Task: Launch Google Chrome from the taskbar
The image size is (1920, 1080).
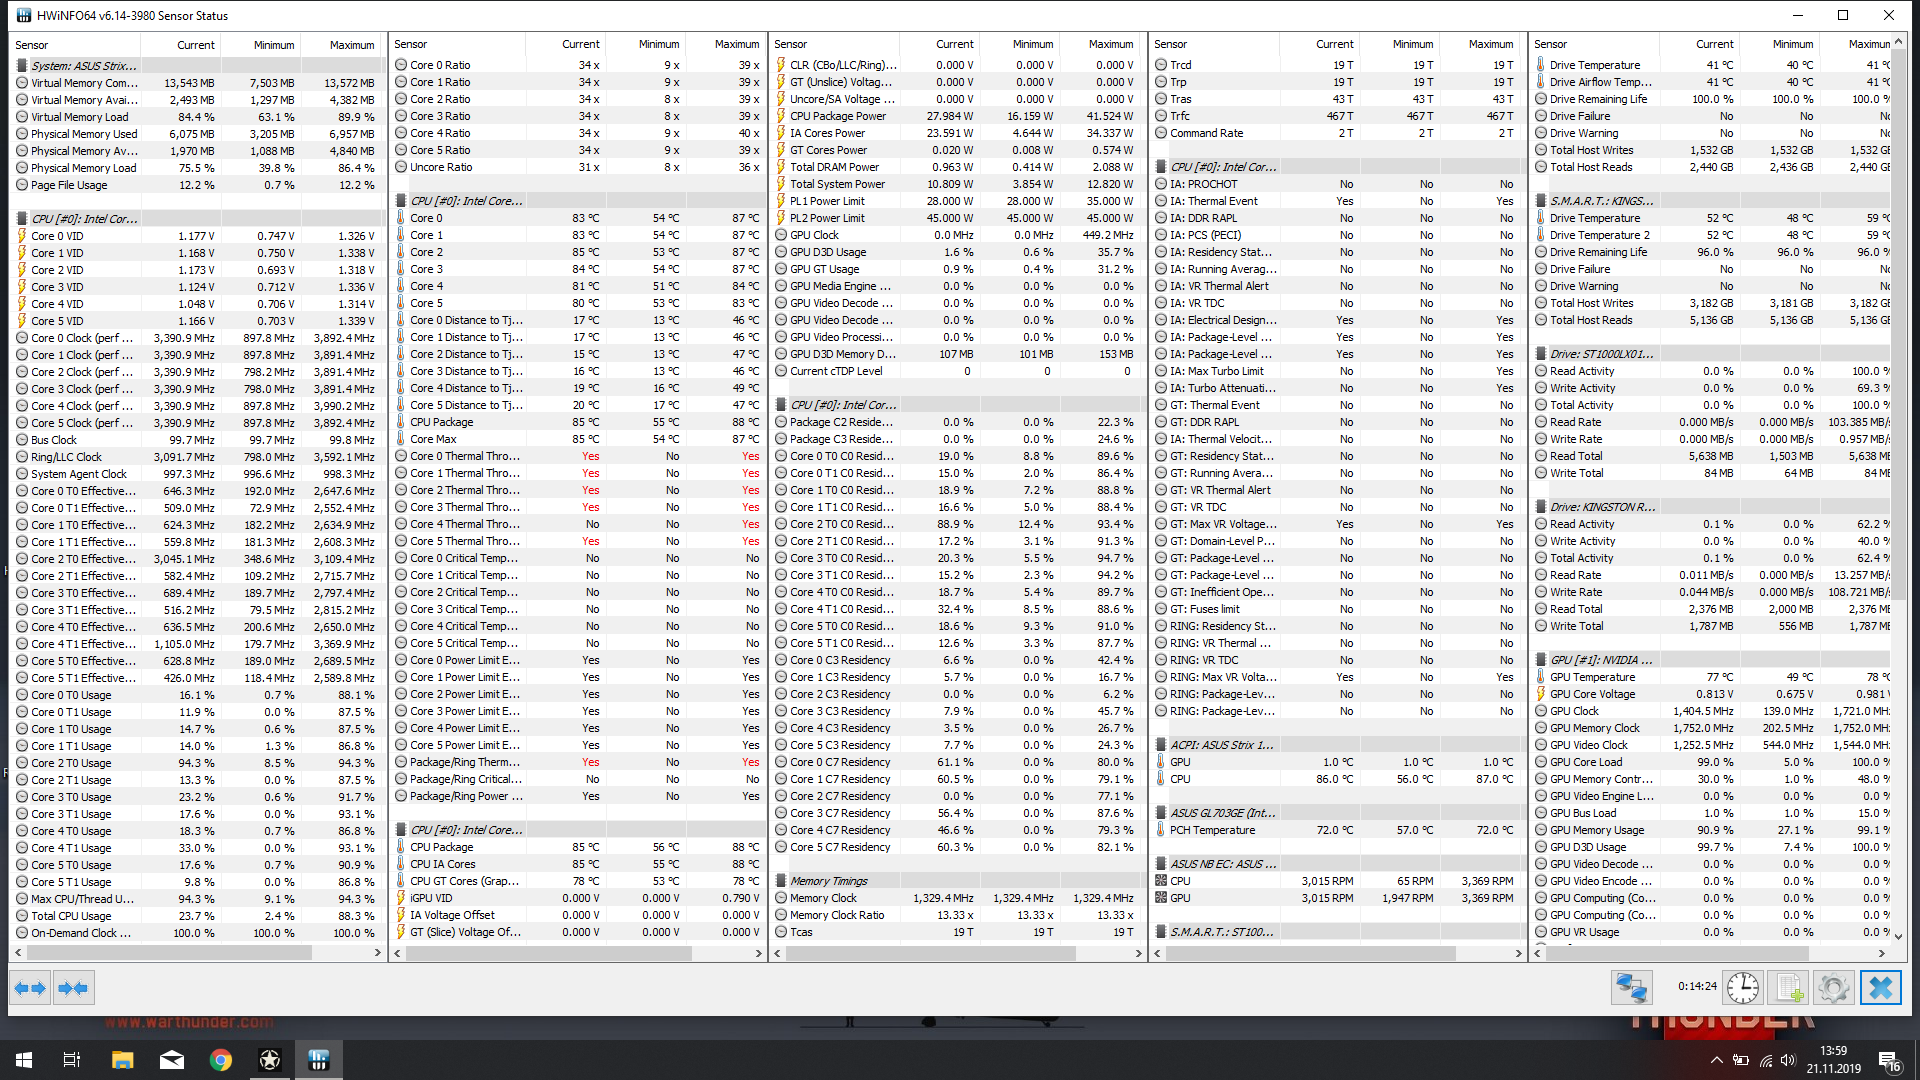Action: (x=220, y=1060)
